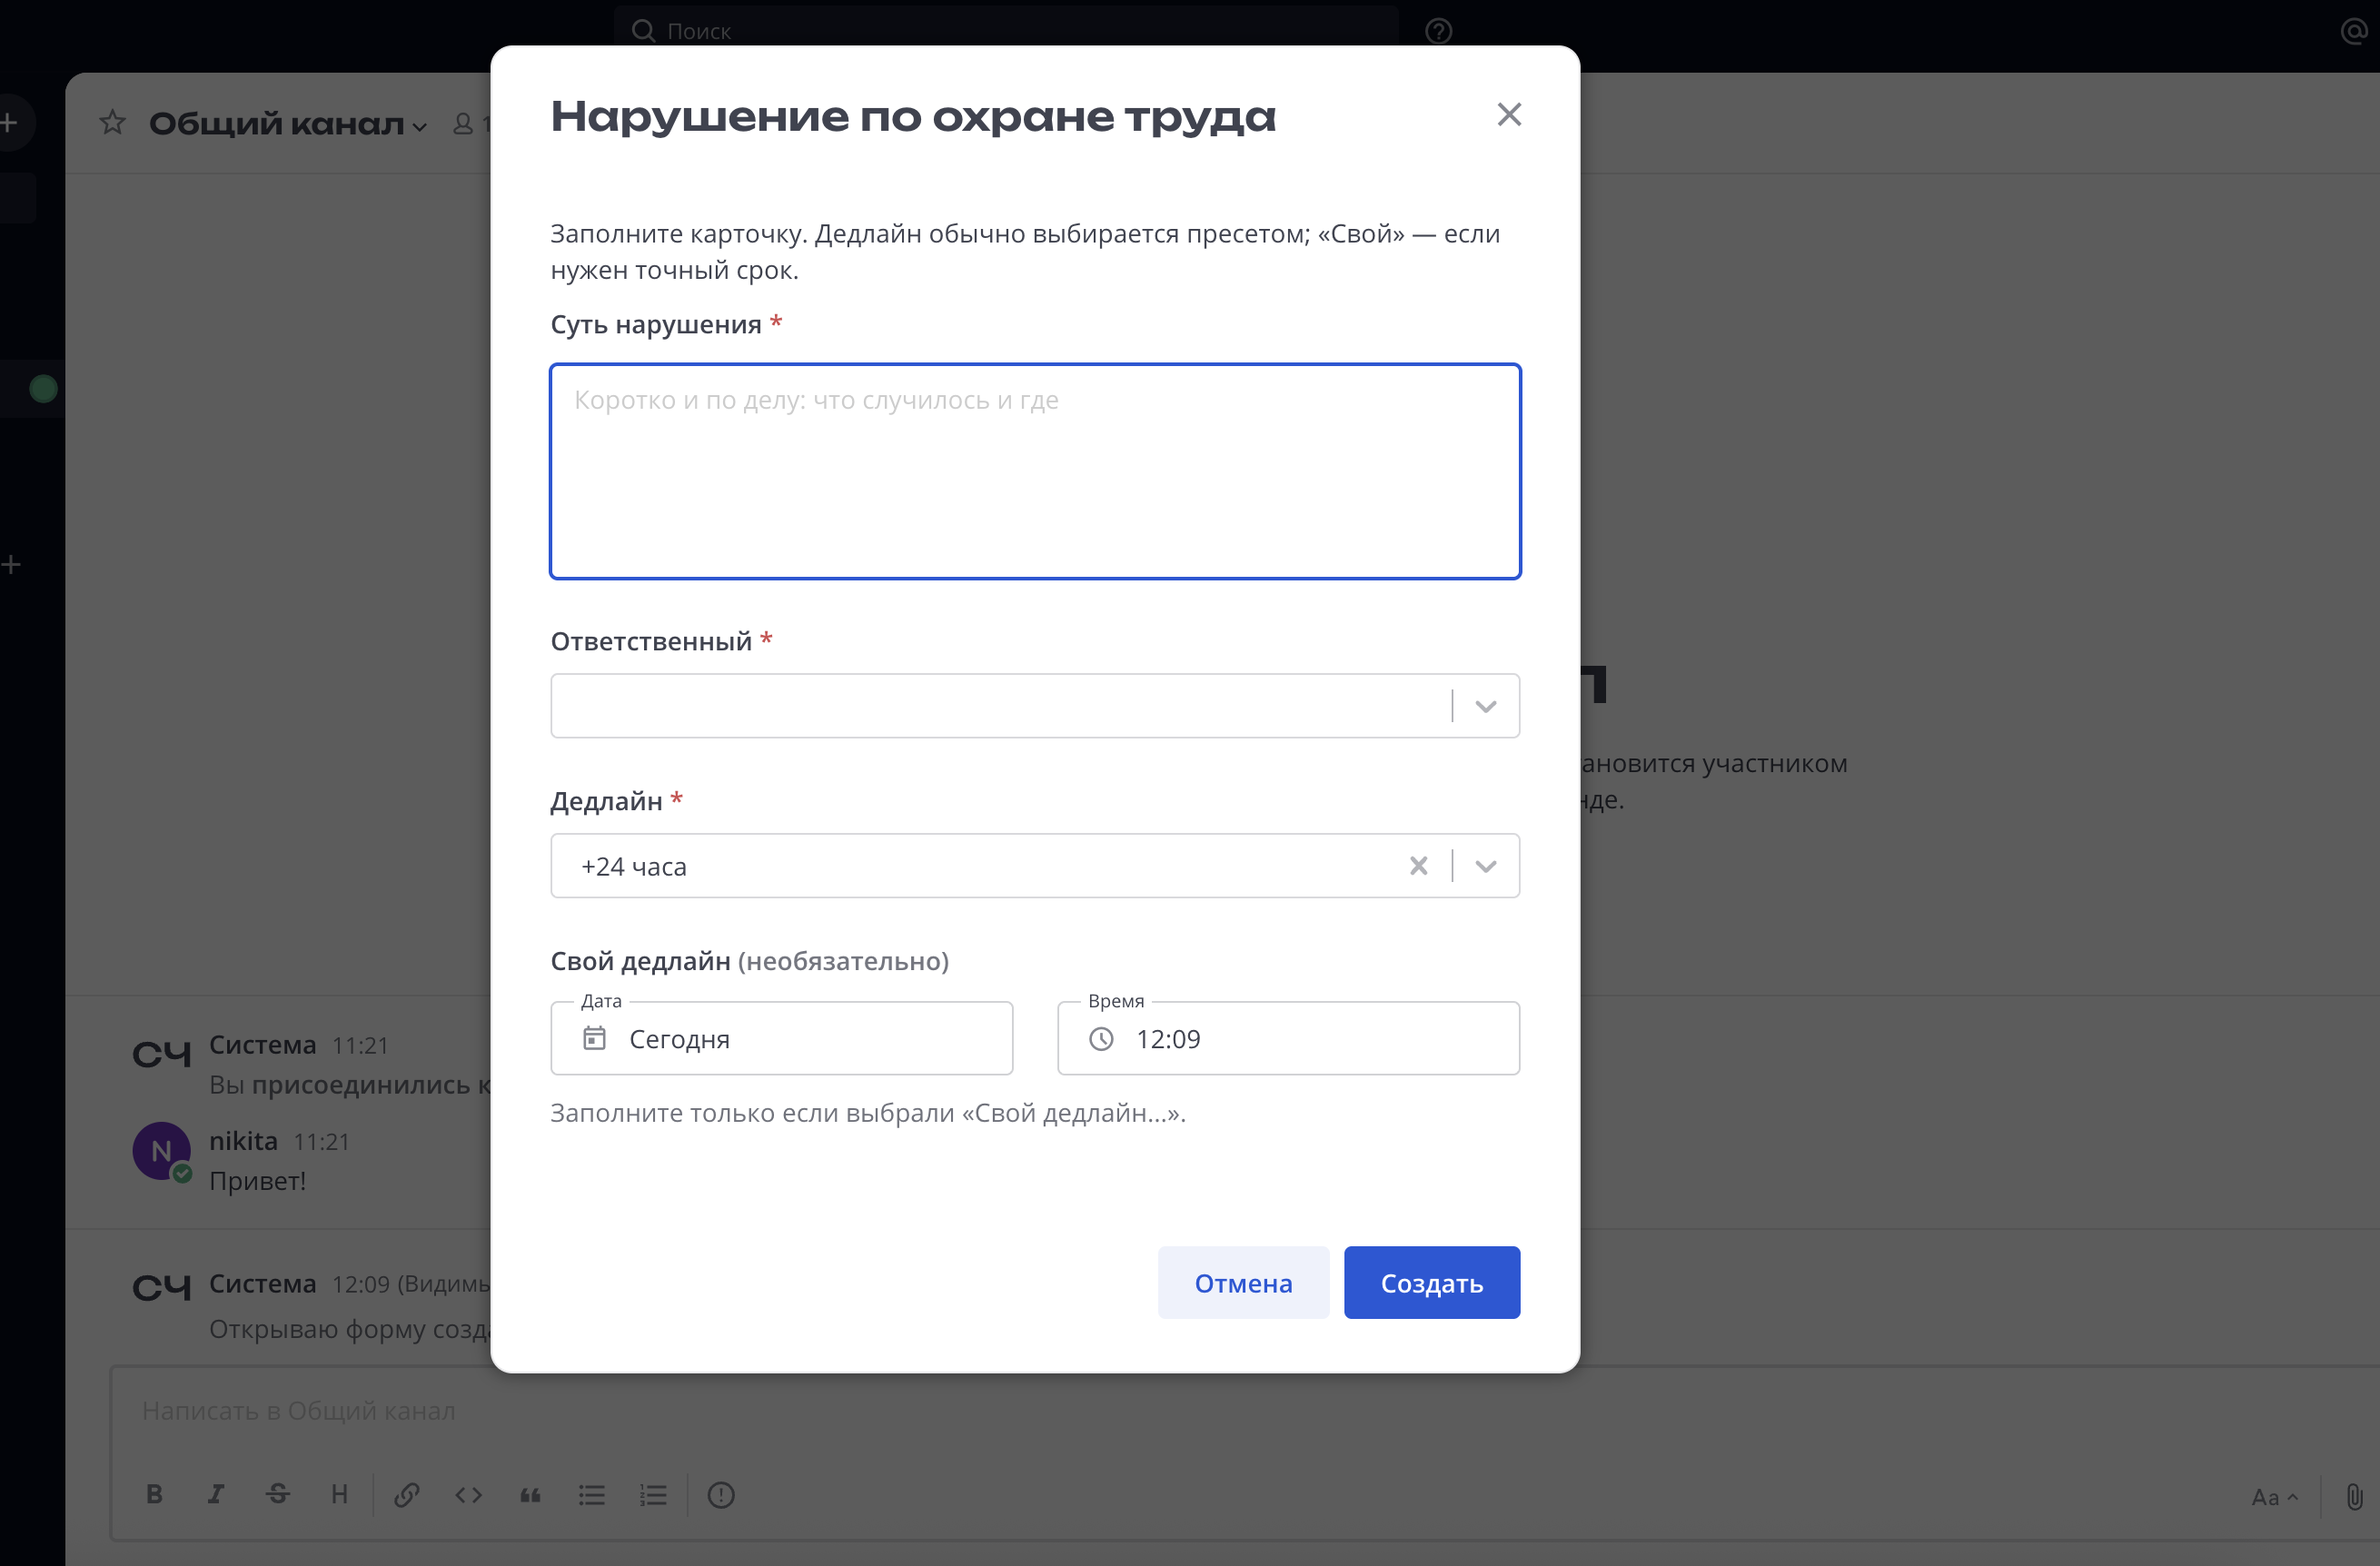Open help via the question mark icon
Viewport: 2380px width, 1566px height.
pyautogui.click(x=1439, y=30)
